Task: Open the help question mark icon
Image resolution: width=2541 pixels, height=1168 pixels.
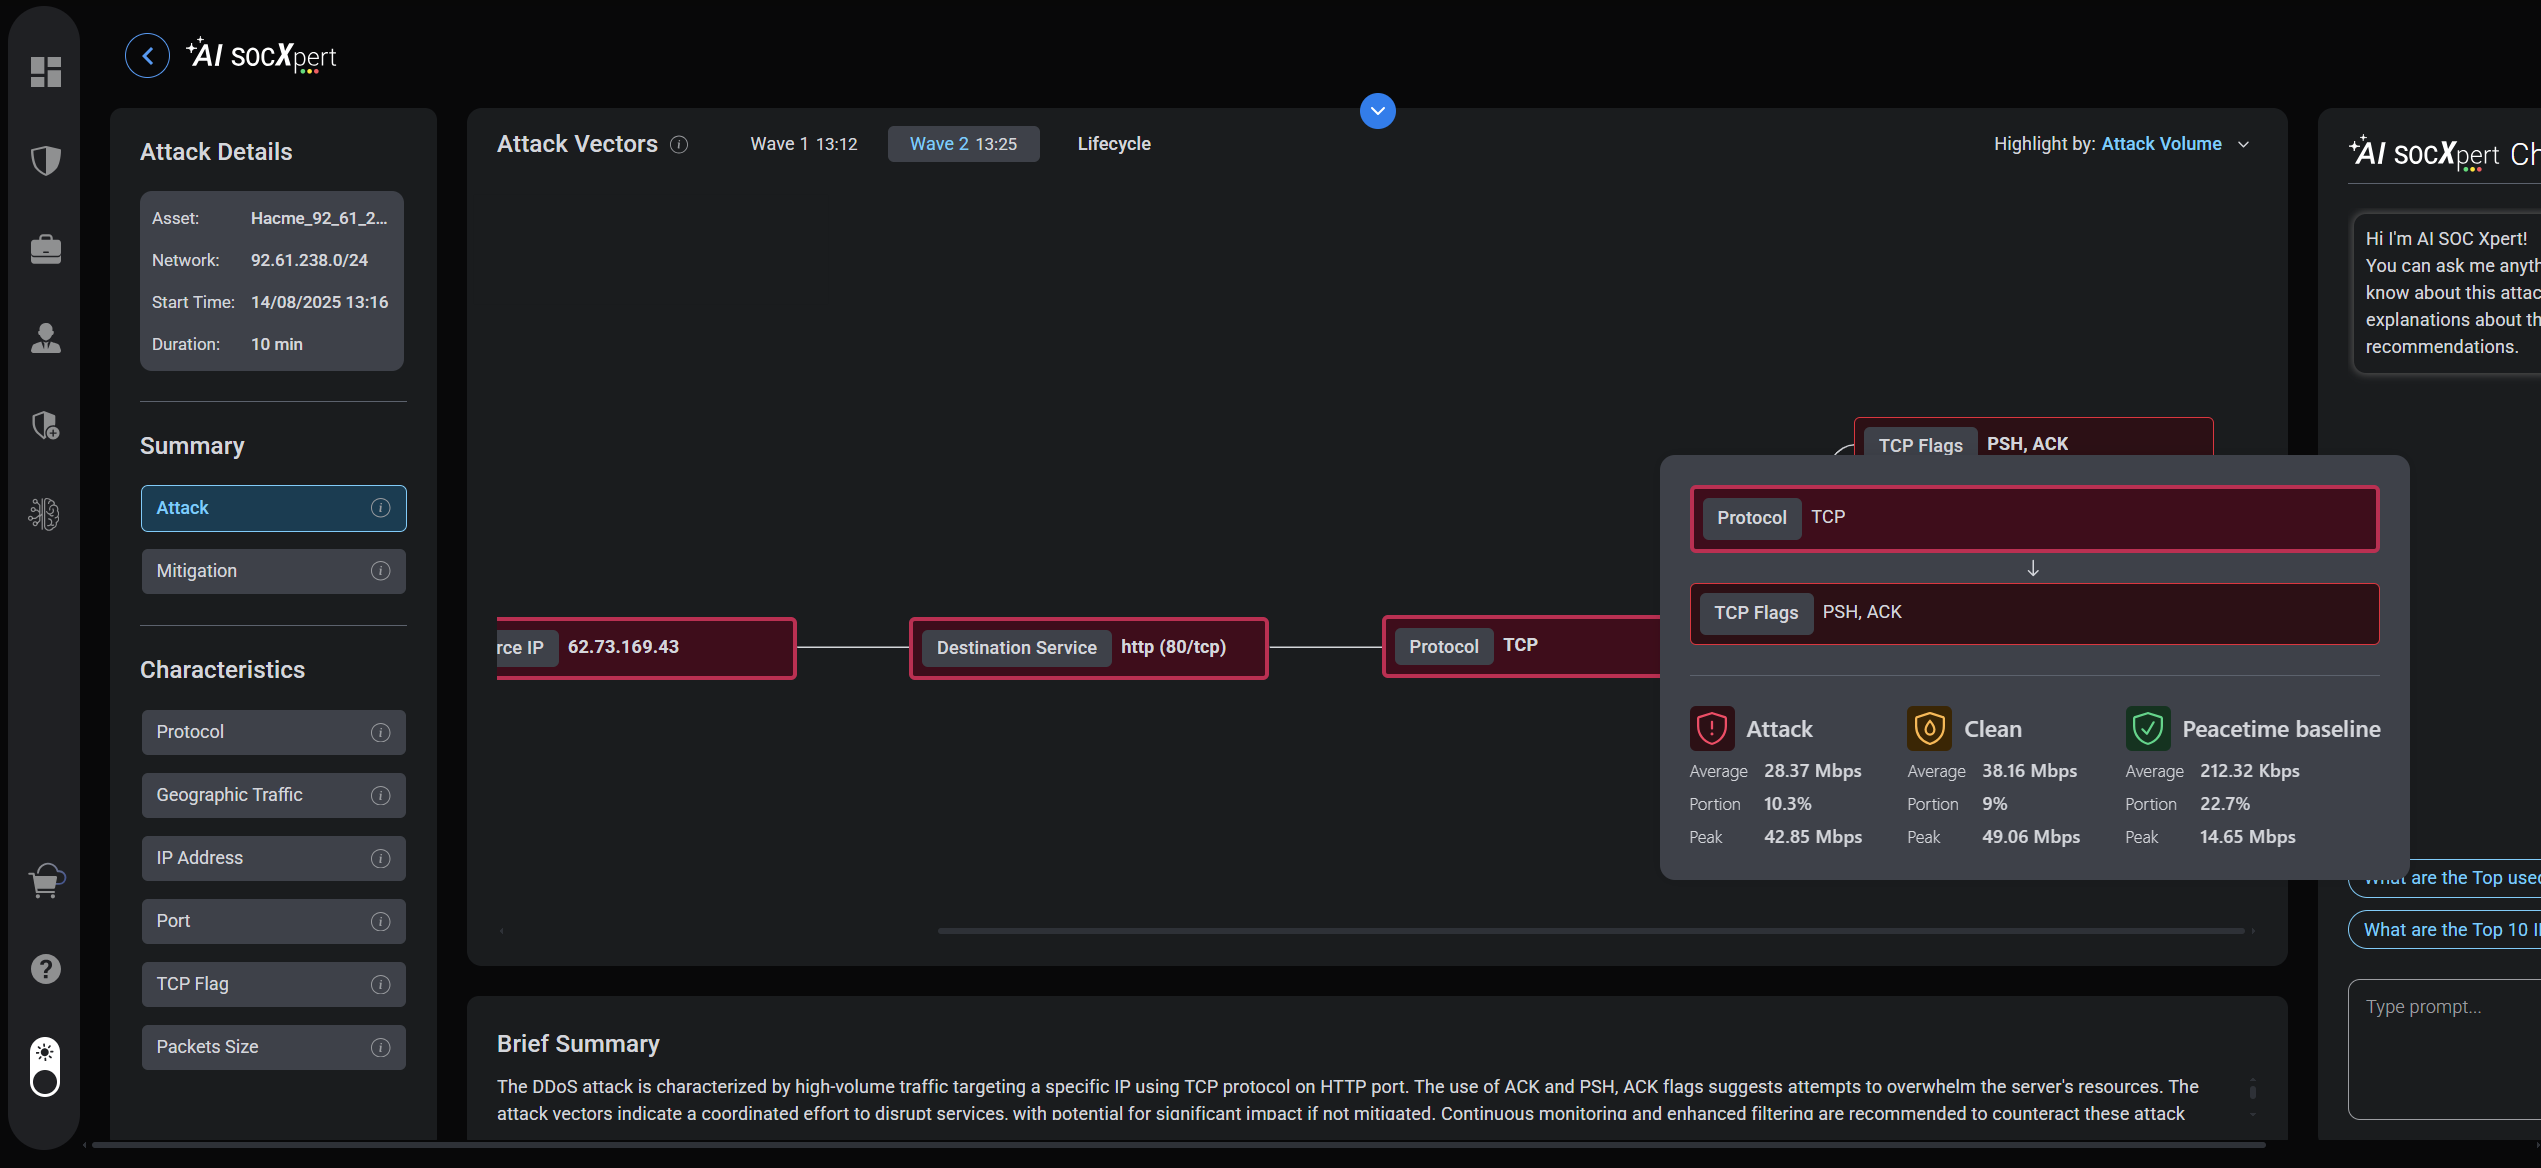Action: (x=46, y=969)
